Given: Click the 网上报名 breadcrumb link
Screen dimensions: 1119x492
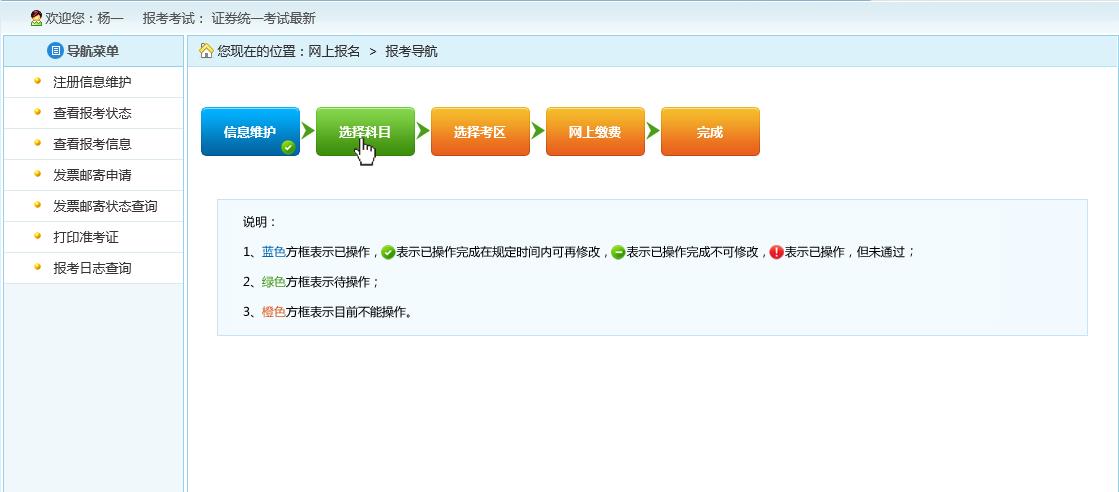Looking at the screenshot, I should tap(334, 51).
